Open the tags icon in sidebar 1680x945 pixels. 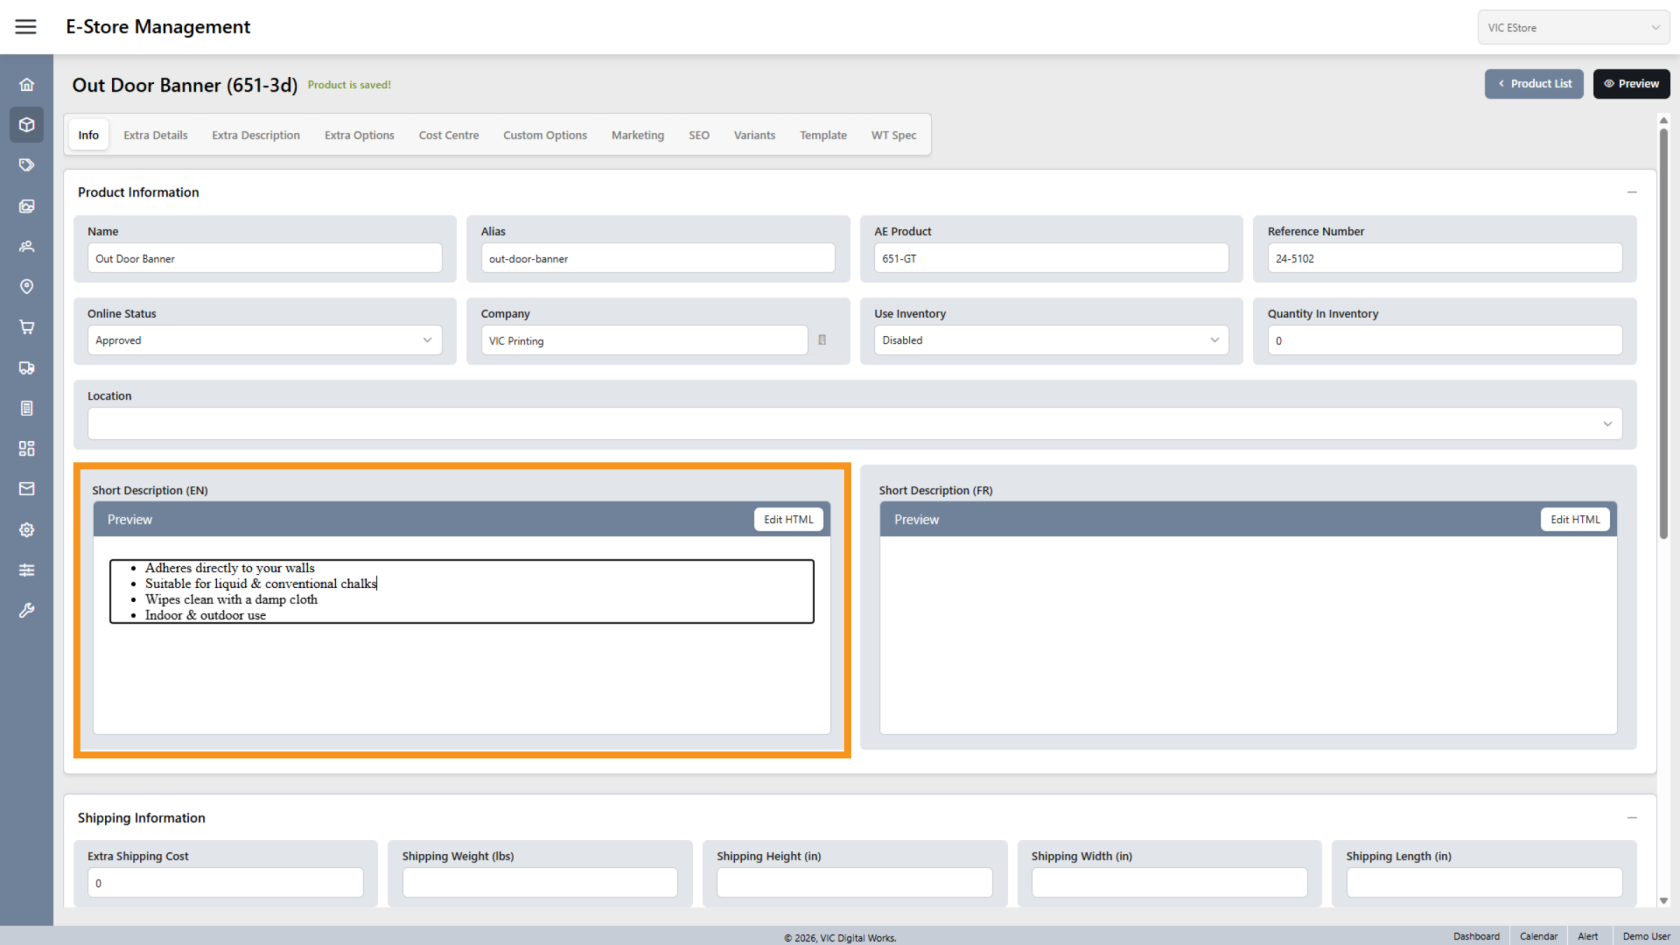(x=27, y=165)
